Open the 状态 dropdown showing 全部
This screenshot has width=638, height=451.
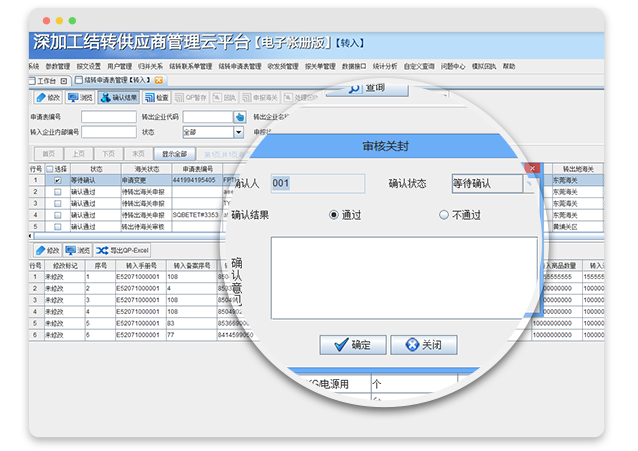pos(238,132)
